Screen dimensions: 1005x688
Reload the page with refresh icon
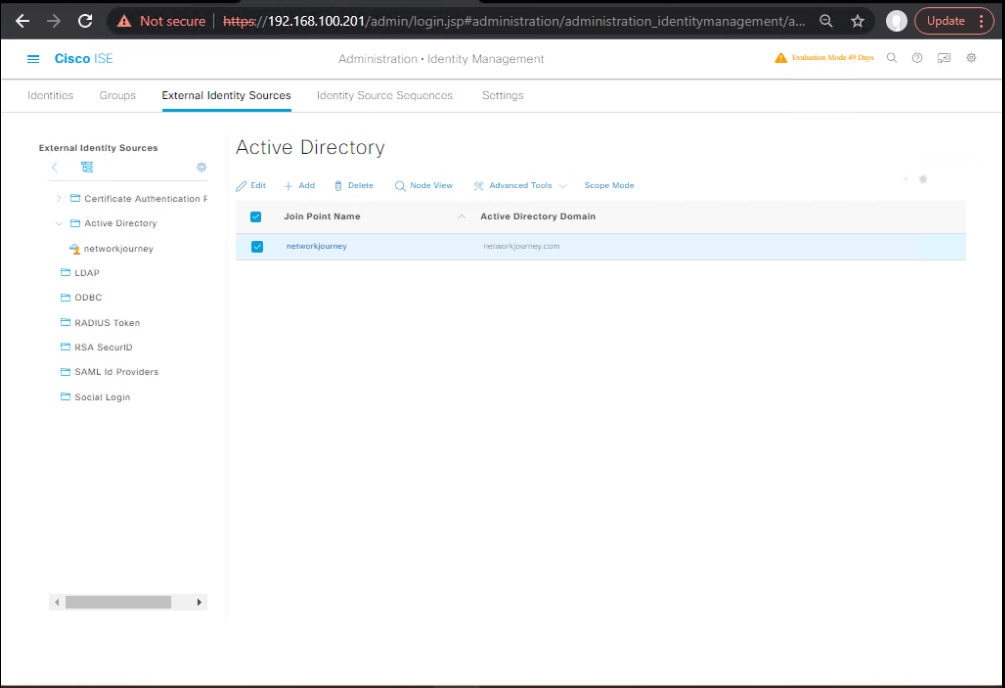click(85, 21)
